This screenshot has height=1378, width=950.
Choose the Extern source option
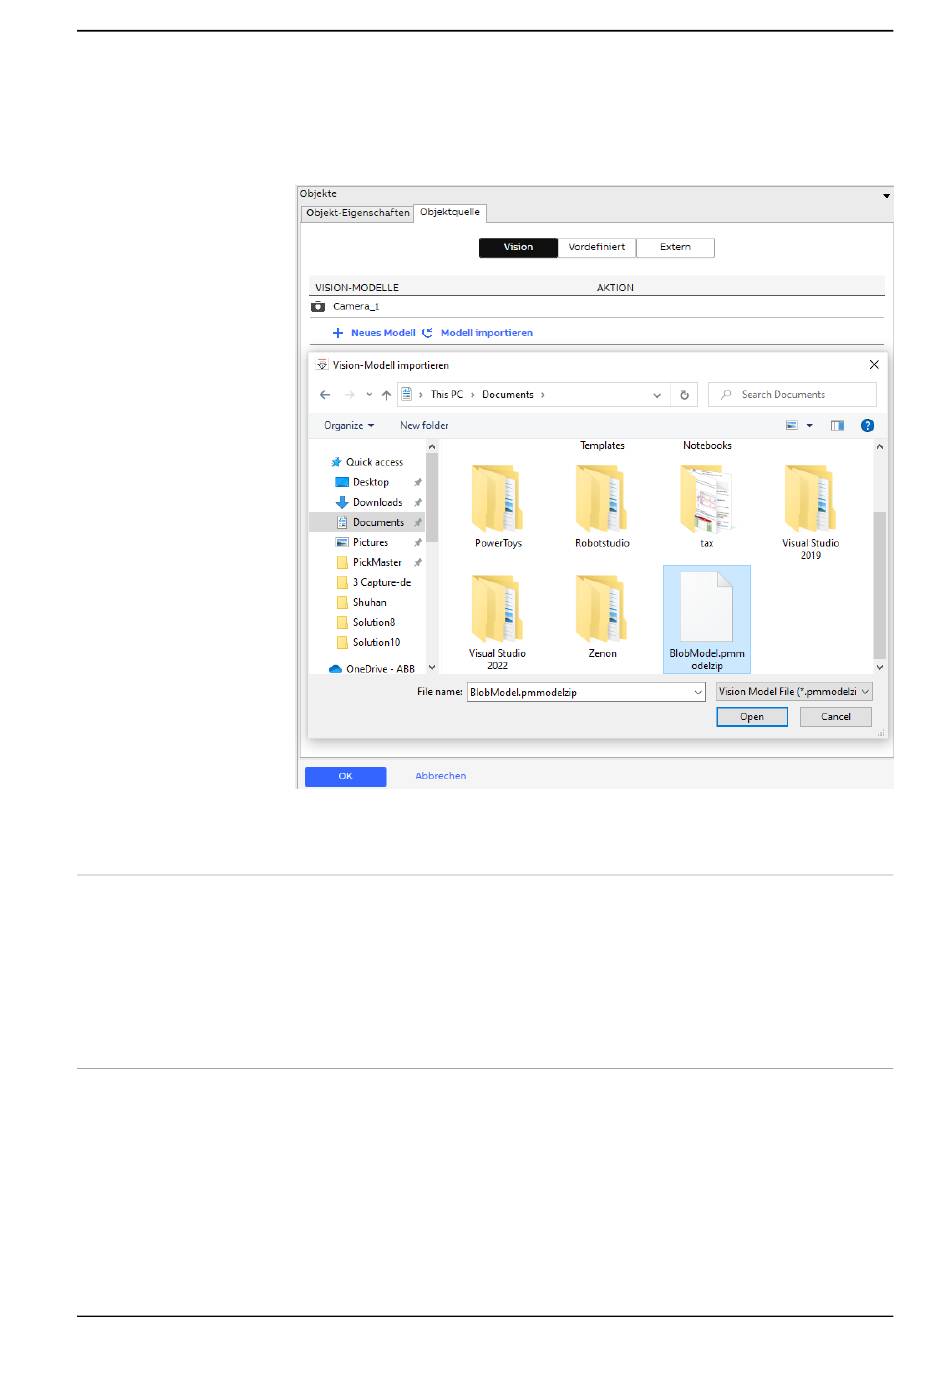(x=675, y=247)
